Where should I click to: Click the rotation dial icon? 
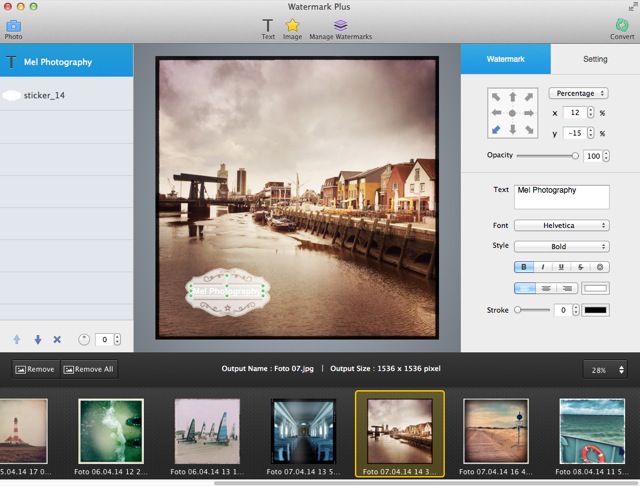pos(84,340)
